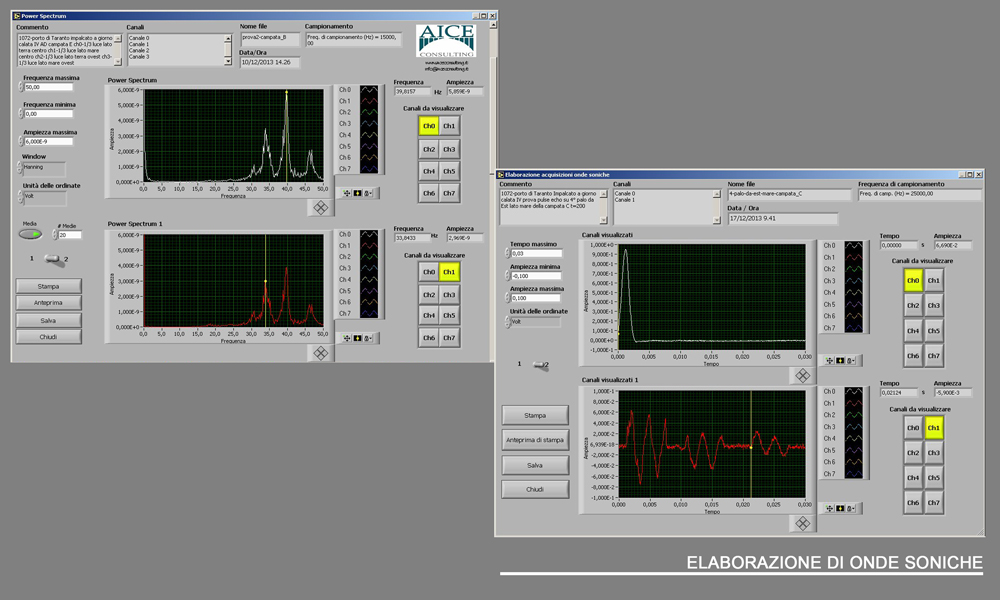Select the cursor movement tool under the Power Spectrum 1 graph
The height and width of the screenshot is (600, 1000).
click(x=347, y=338)
